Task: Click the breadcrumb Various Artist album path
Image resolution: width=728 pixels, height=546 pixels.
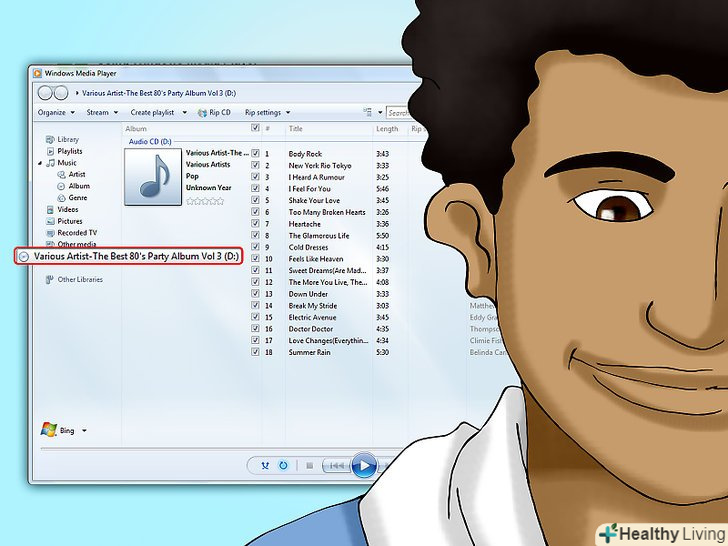Action: point(159,93)
